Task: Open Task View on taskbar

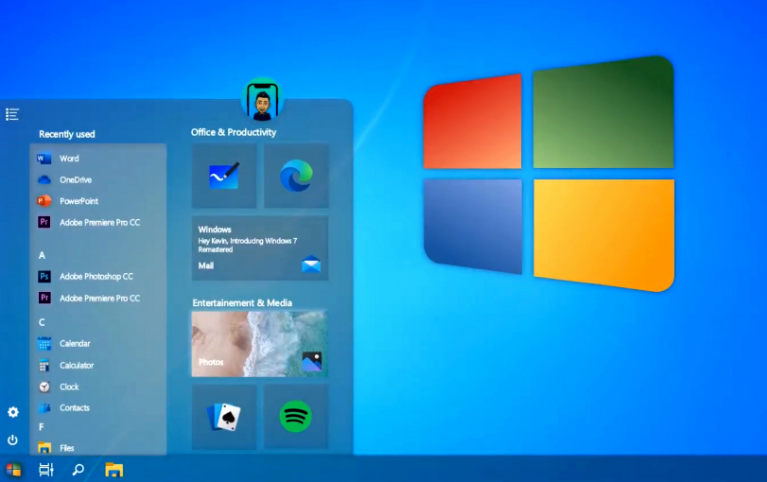Action: pyautogui.click(x=46, y=470)
